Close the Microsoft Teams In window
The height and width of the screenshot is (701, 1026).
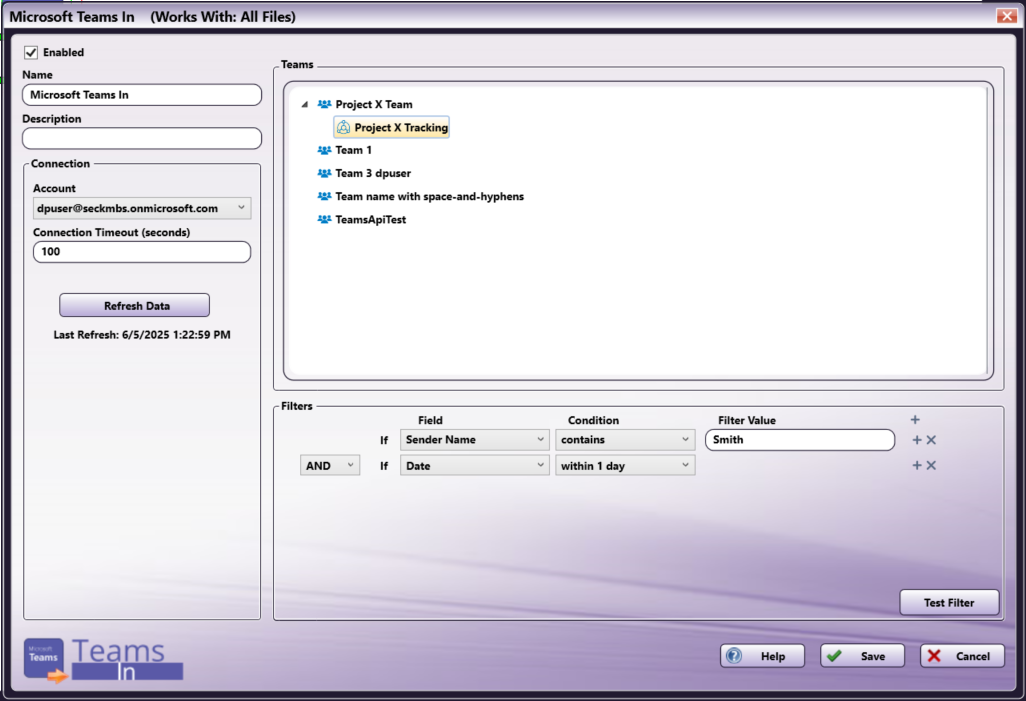click(x=1006, y=16)
